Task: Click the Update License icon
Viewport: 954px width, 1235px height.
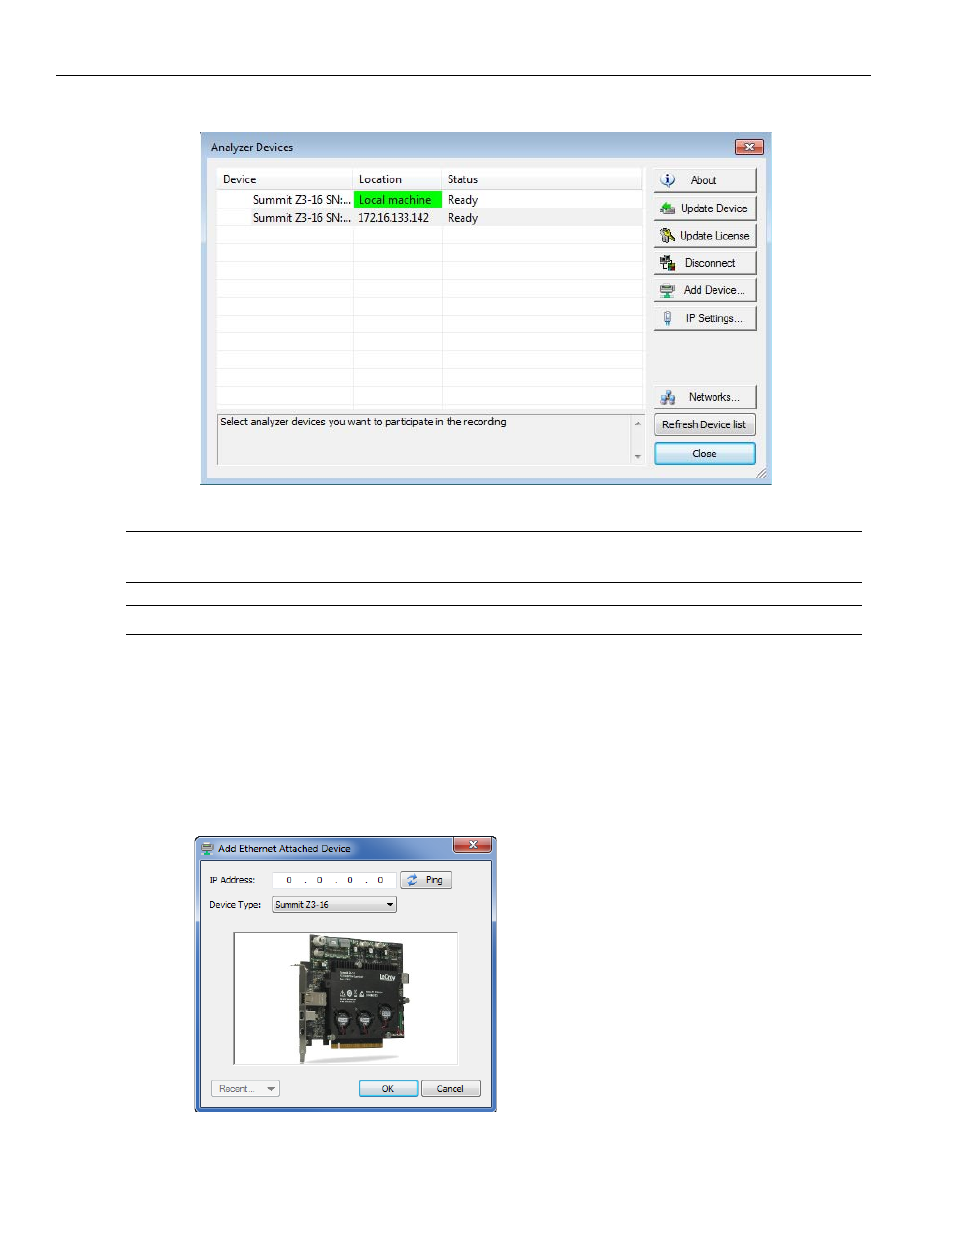Action: pyautogui.click(x=667, y=236)
